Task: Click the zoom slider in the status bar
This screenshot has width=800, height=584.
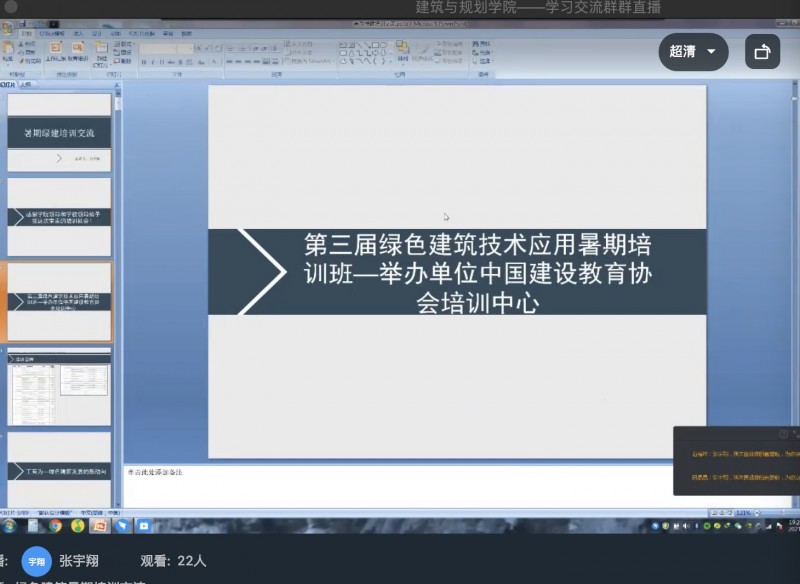Action: pos(768,513)
